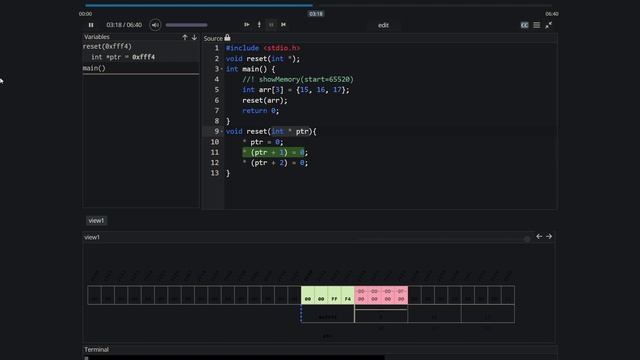
Task: Click the step-forward play icon
Action: click(x=247, y=24)
